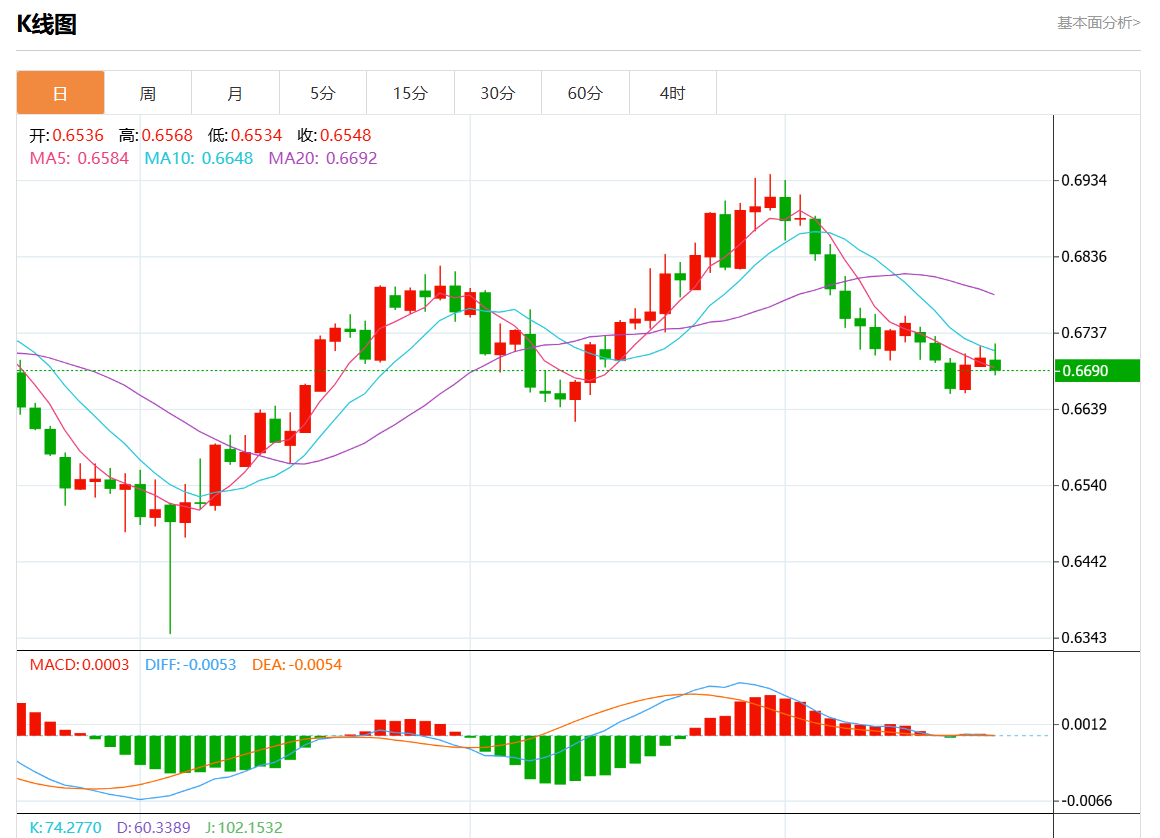Click the 0.6836 price axis label
The height and width of the screenshot is (838, 1160).
1084,257
